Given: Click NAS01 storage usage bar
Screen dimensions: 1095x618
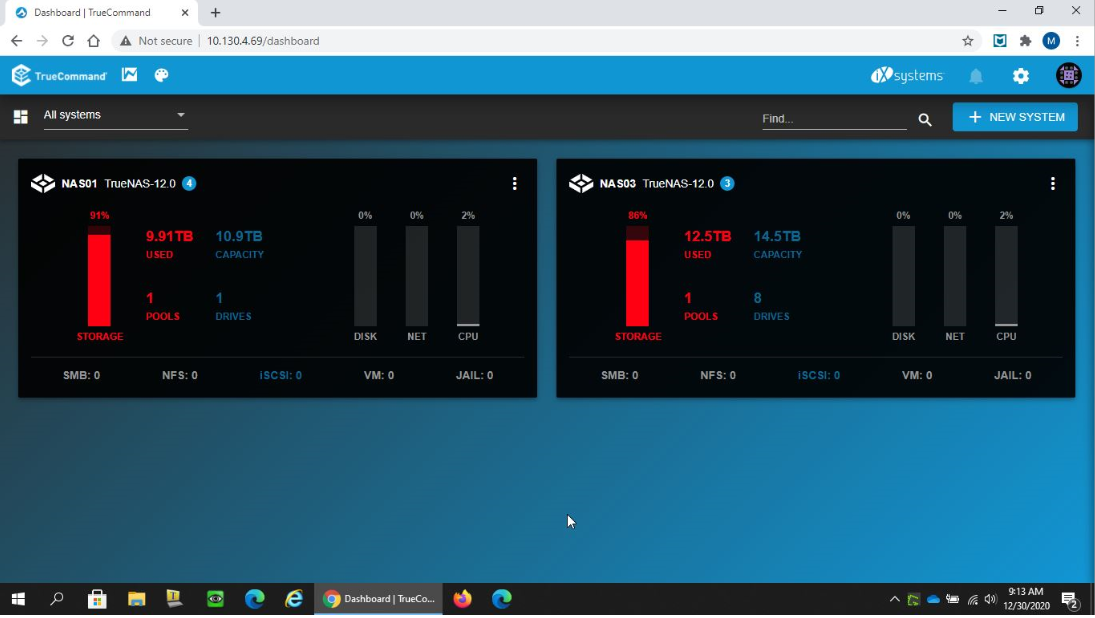Looking at the screenshot, I should coord(99,276).
